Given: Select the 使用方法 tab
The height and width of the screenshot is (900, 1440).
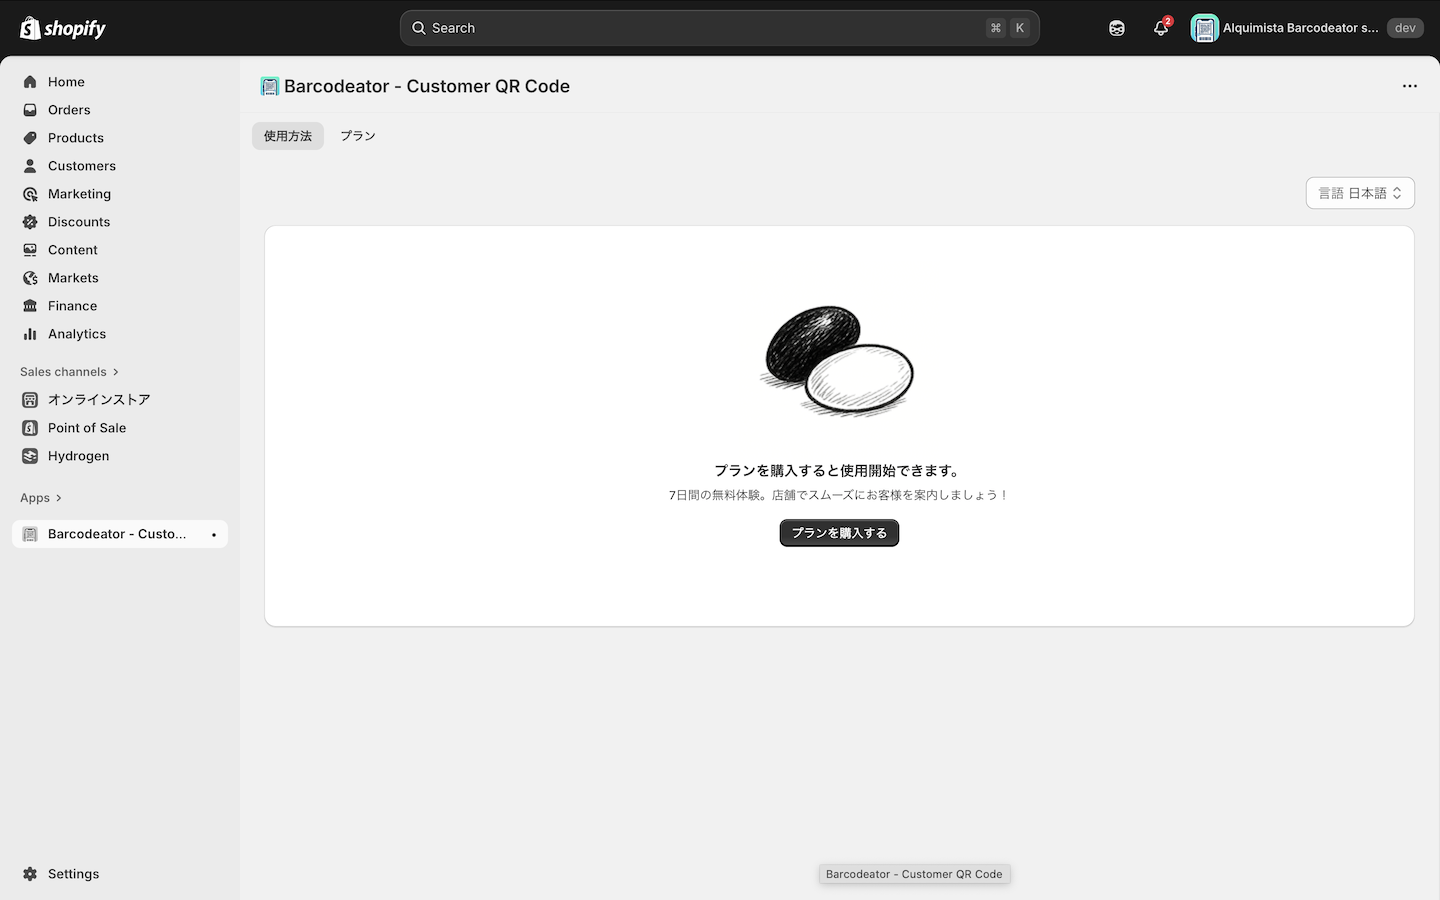Looking at the screenshot, I should coord(288,136).
